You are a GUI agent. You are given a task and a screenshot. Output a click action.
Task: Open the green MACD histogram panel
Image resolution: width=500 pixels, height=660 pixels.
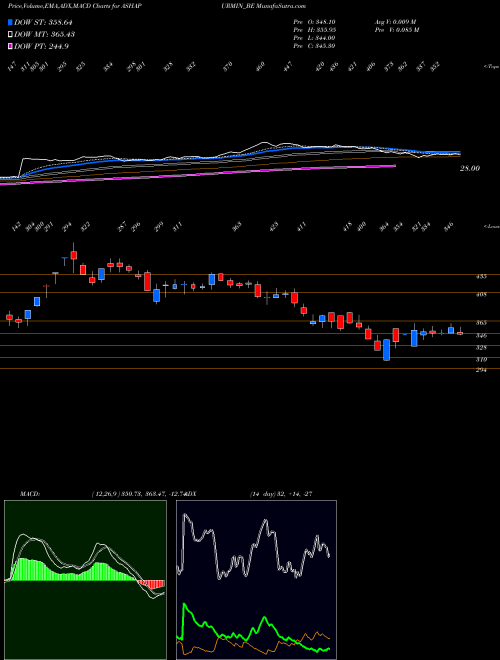click(85, 580)
